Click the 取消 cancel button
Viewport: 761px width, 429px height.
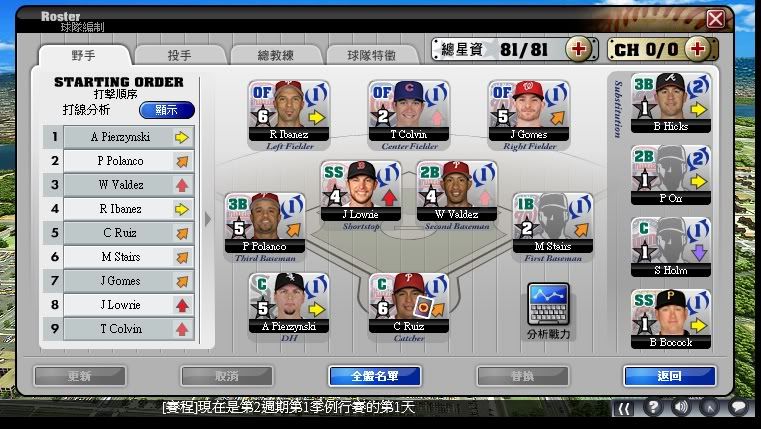coord(227,376)
